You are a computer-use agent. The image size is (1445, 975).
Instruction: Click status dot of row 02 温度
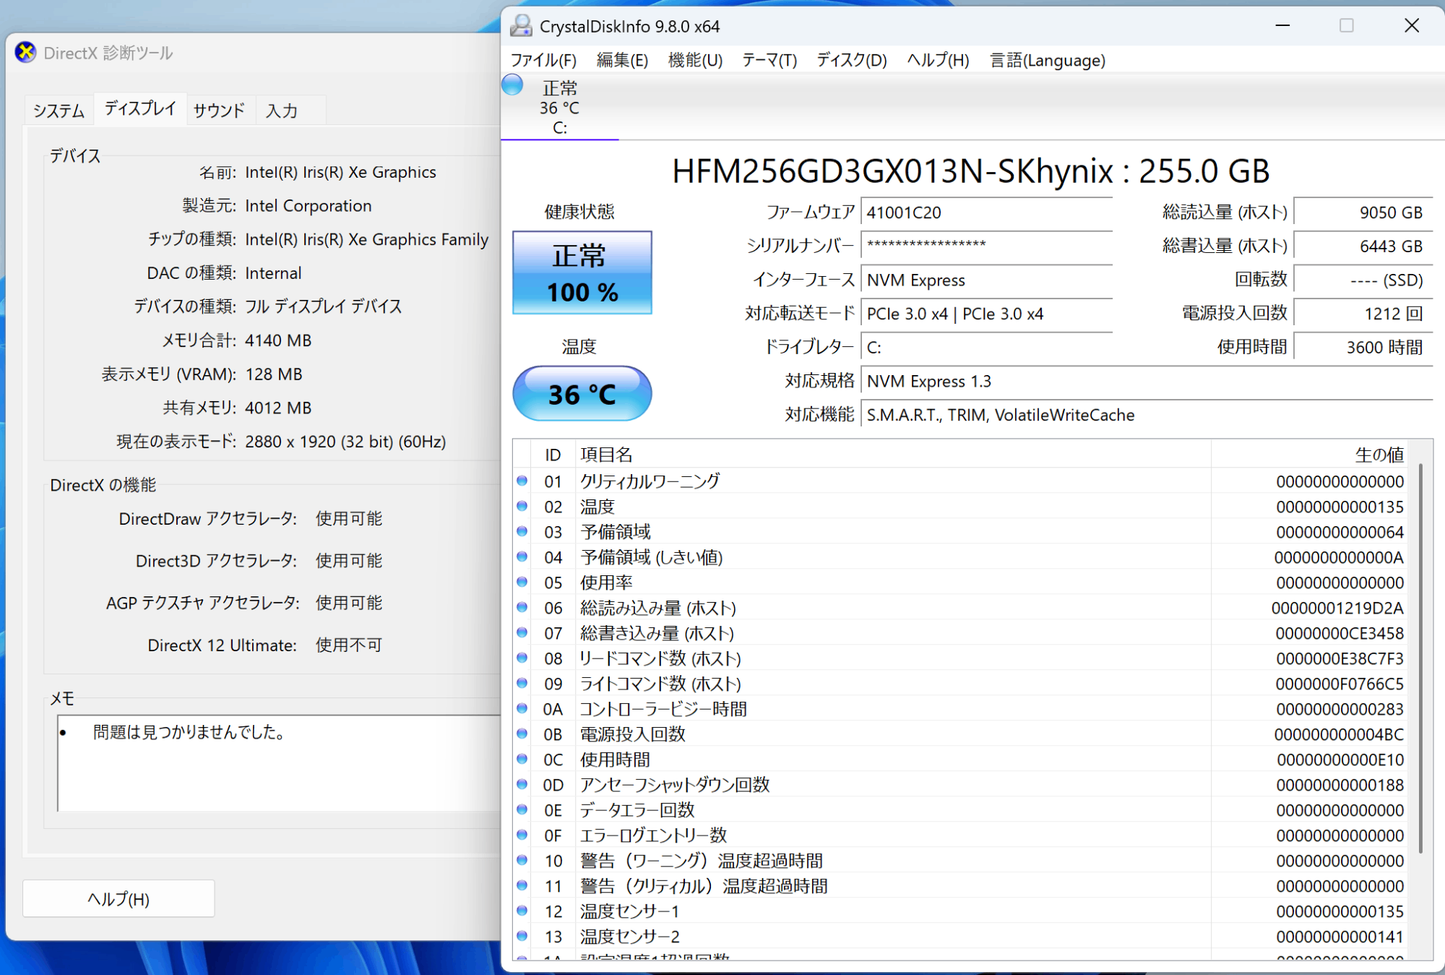click(x=522, y=506)
